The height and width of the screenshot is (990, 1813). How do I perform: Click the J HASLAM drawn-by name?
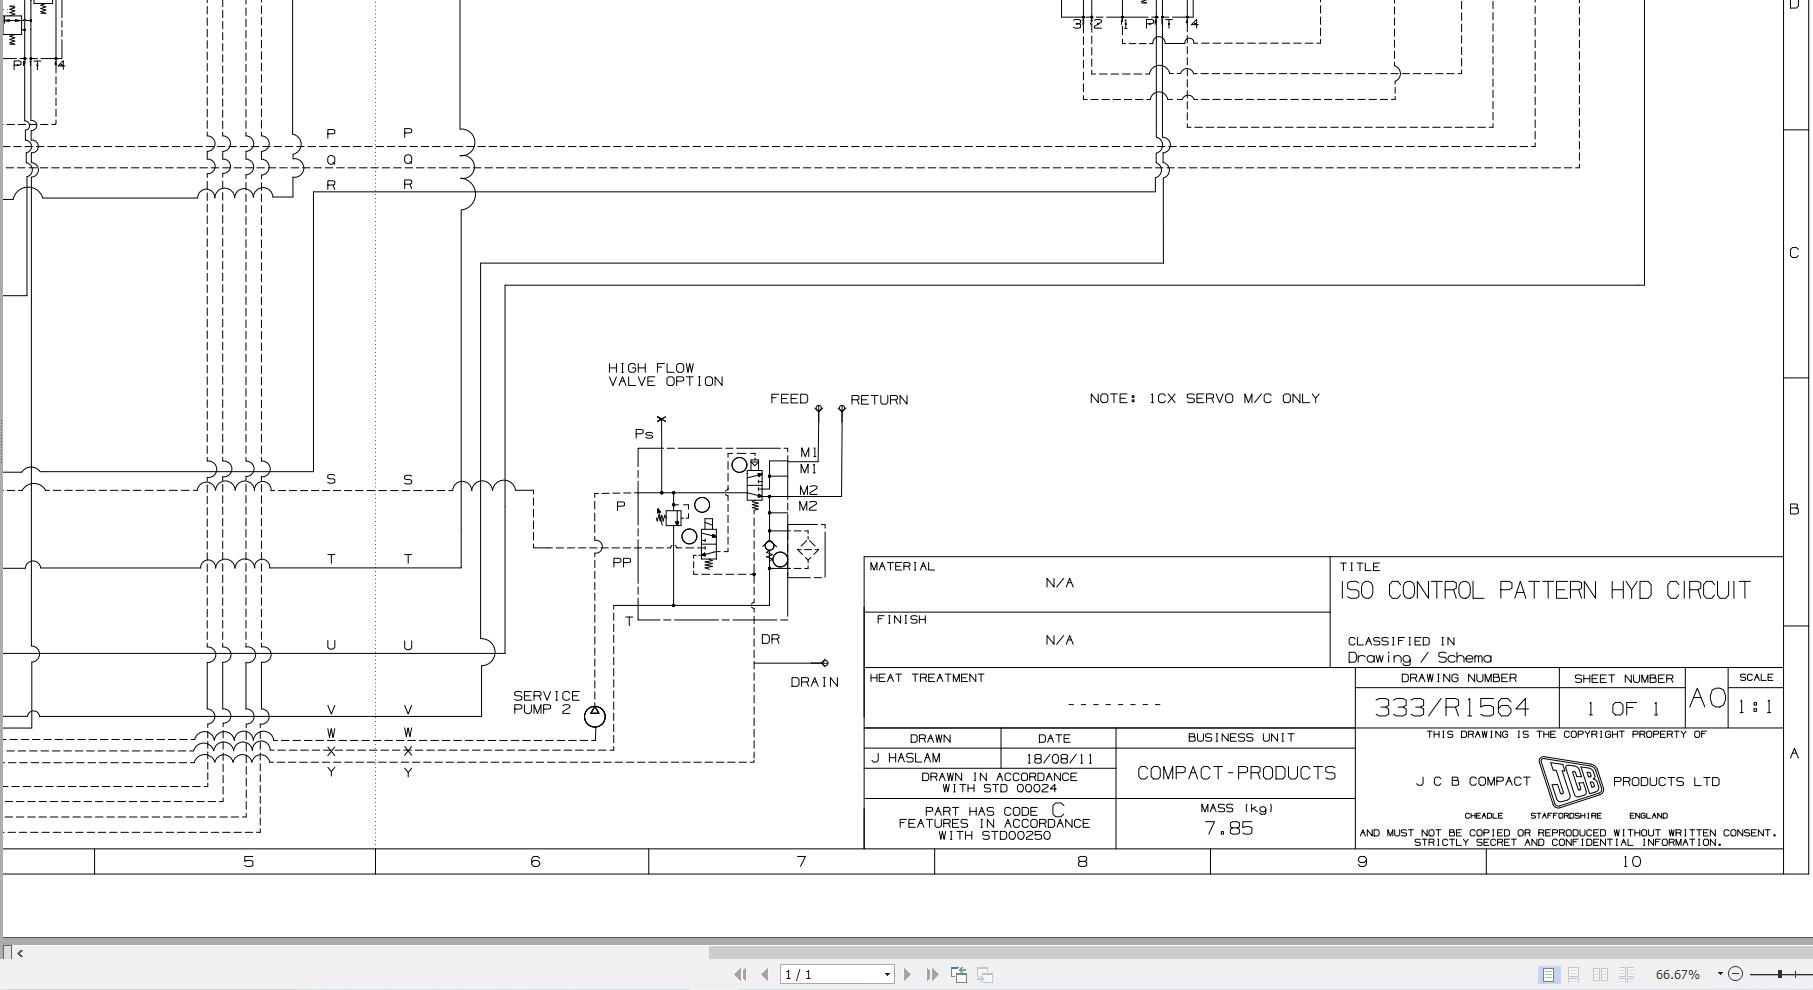tap(905, 758)
